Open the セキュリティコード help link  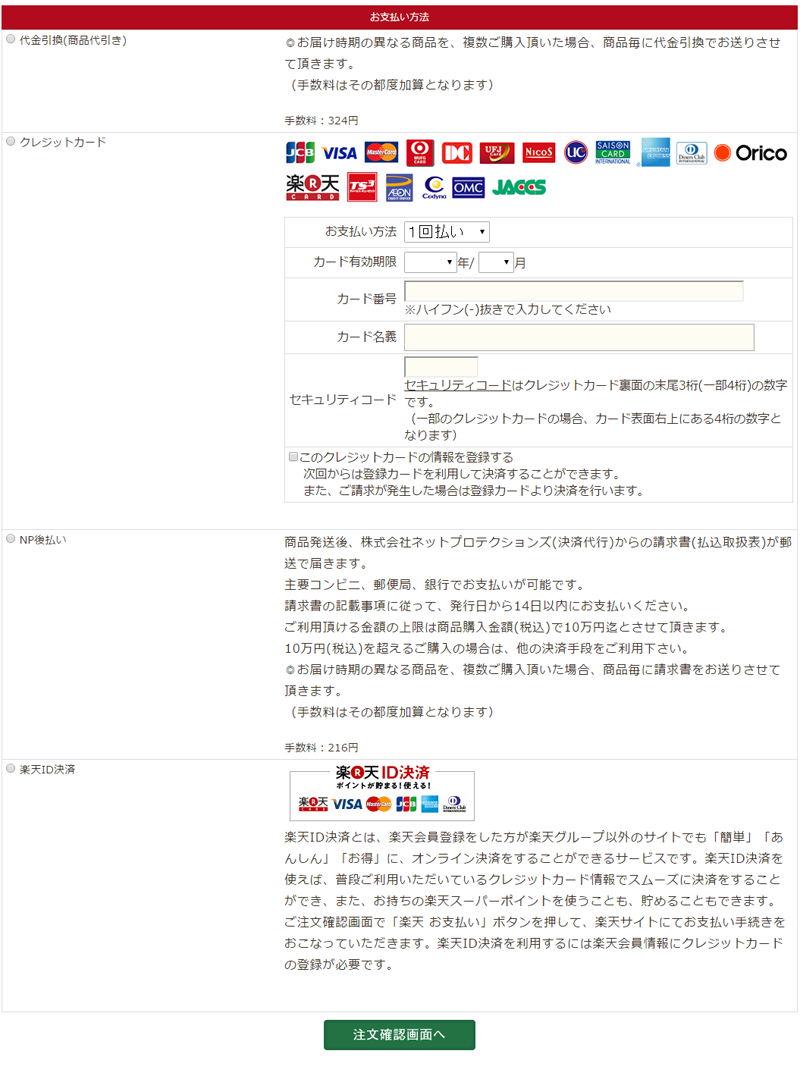pyautogui.click(x=458, y=386)
